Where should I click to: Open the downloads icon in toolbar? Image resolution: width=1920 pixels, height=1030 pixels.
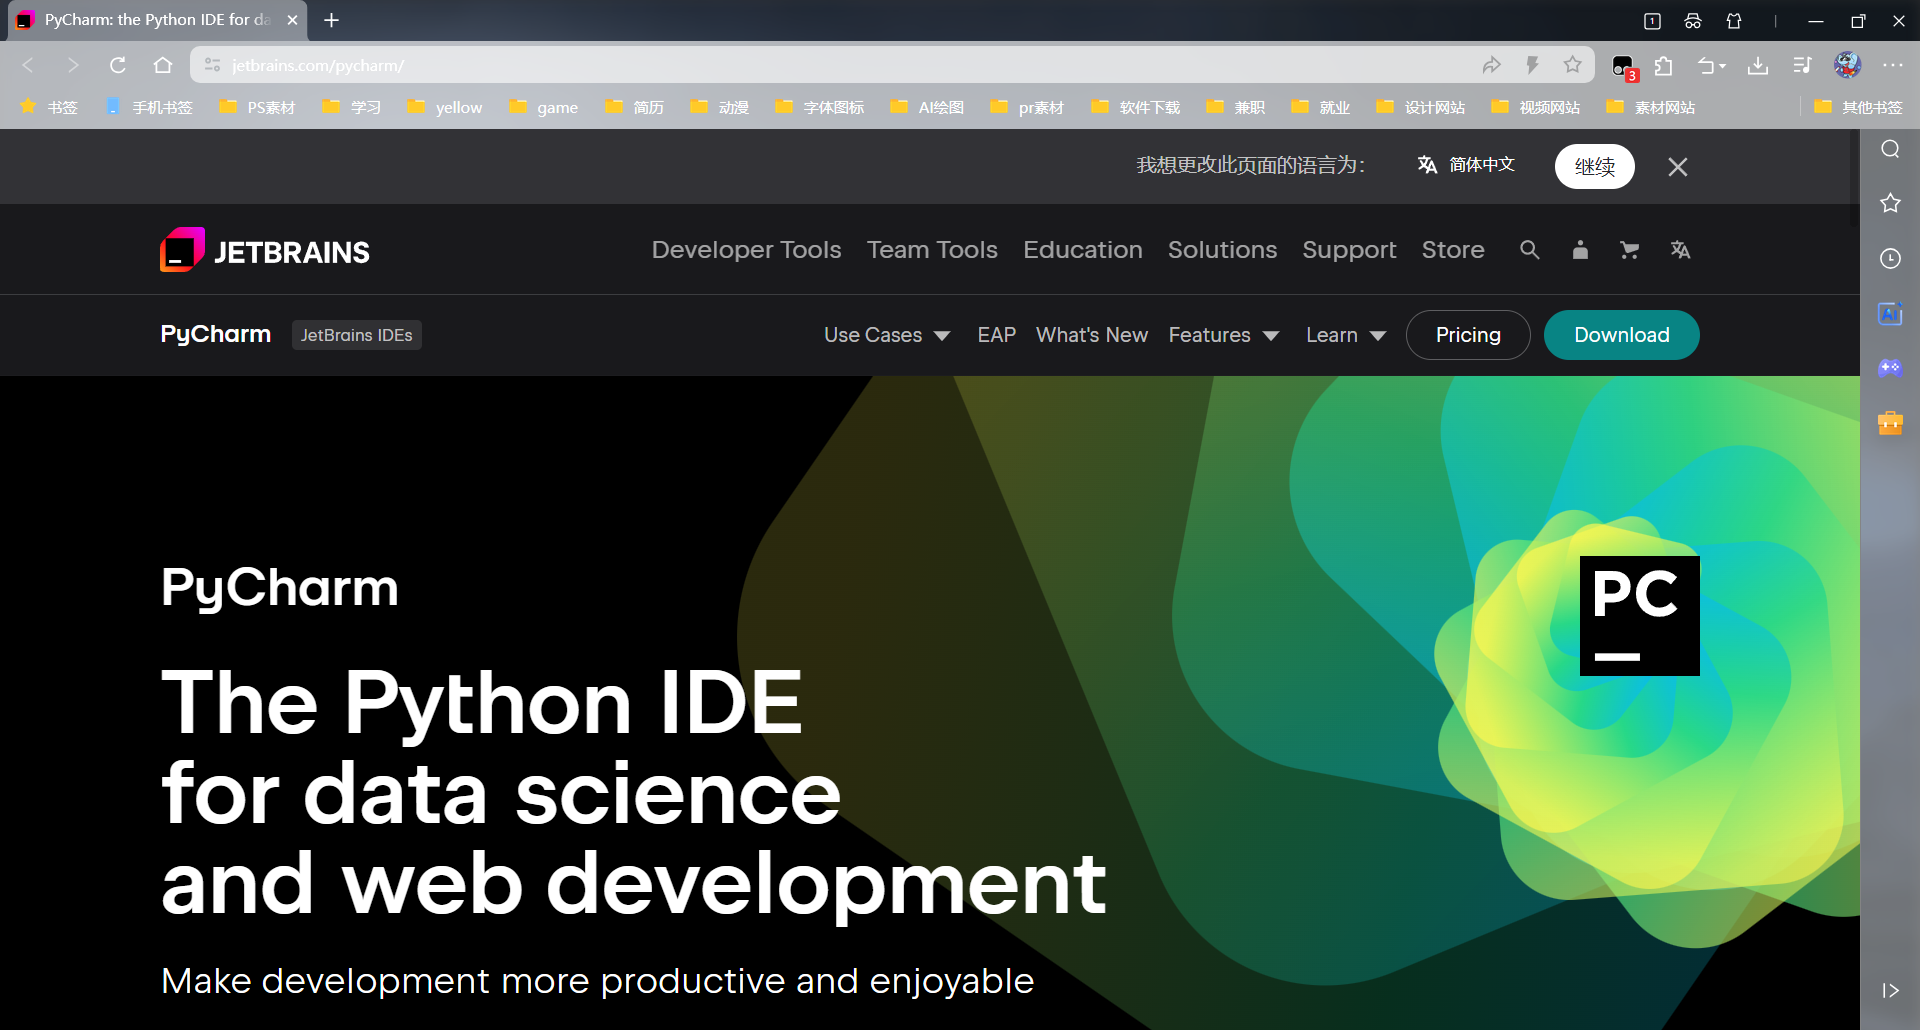[1757, 65]
